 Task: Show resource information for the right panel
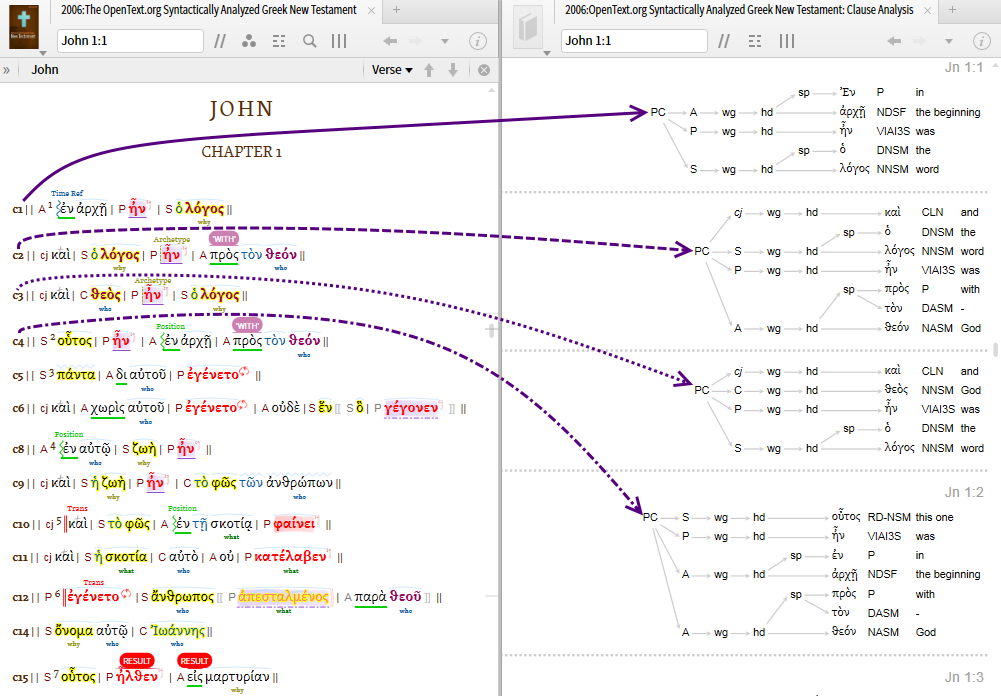tap(981, 41)
